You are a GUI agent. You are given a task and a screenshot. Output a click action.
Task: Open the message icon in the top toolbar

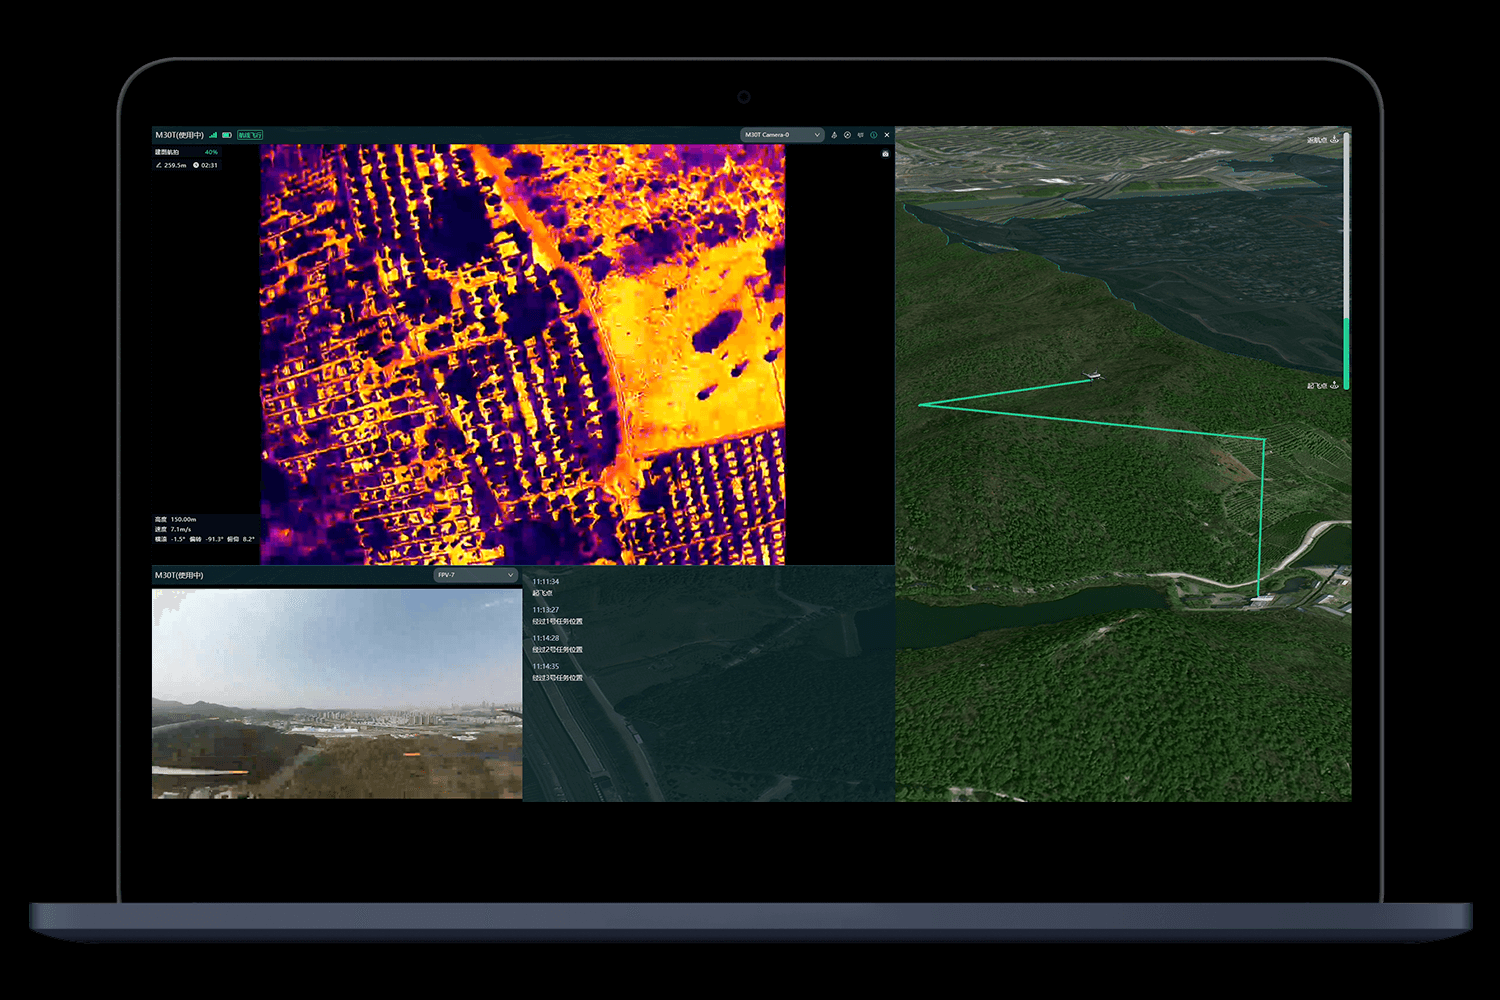point(860,135)
